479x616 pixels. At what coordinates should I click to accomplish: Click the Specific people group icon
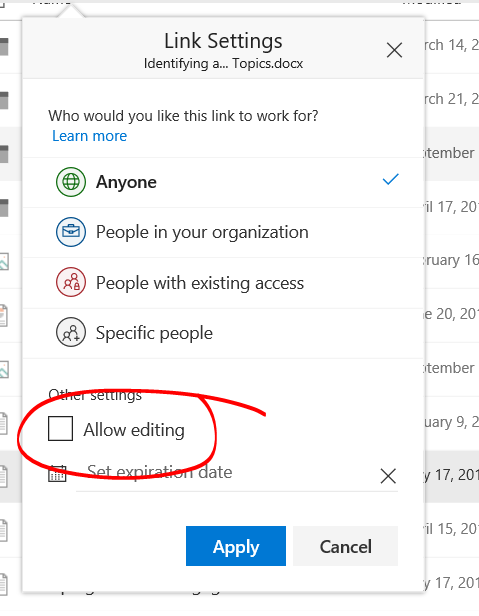pyautogui.click(x=71, y=332)
